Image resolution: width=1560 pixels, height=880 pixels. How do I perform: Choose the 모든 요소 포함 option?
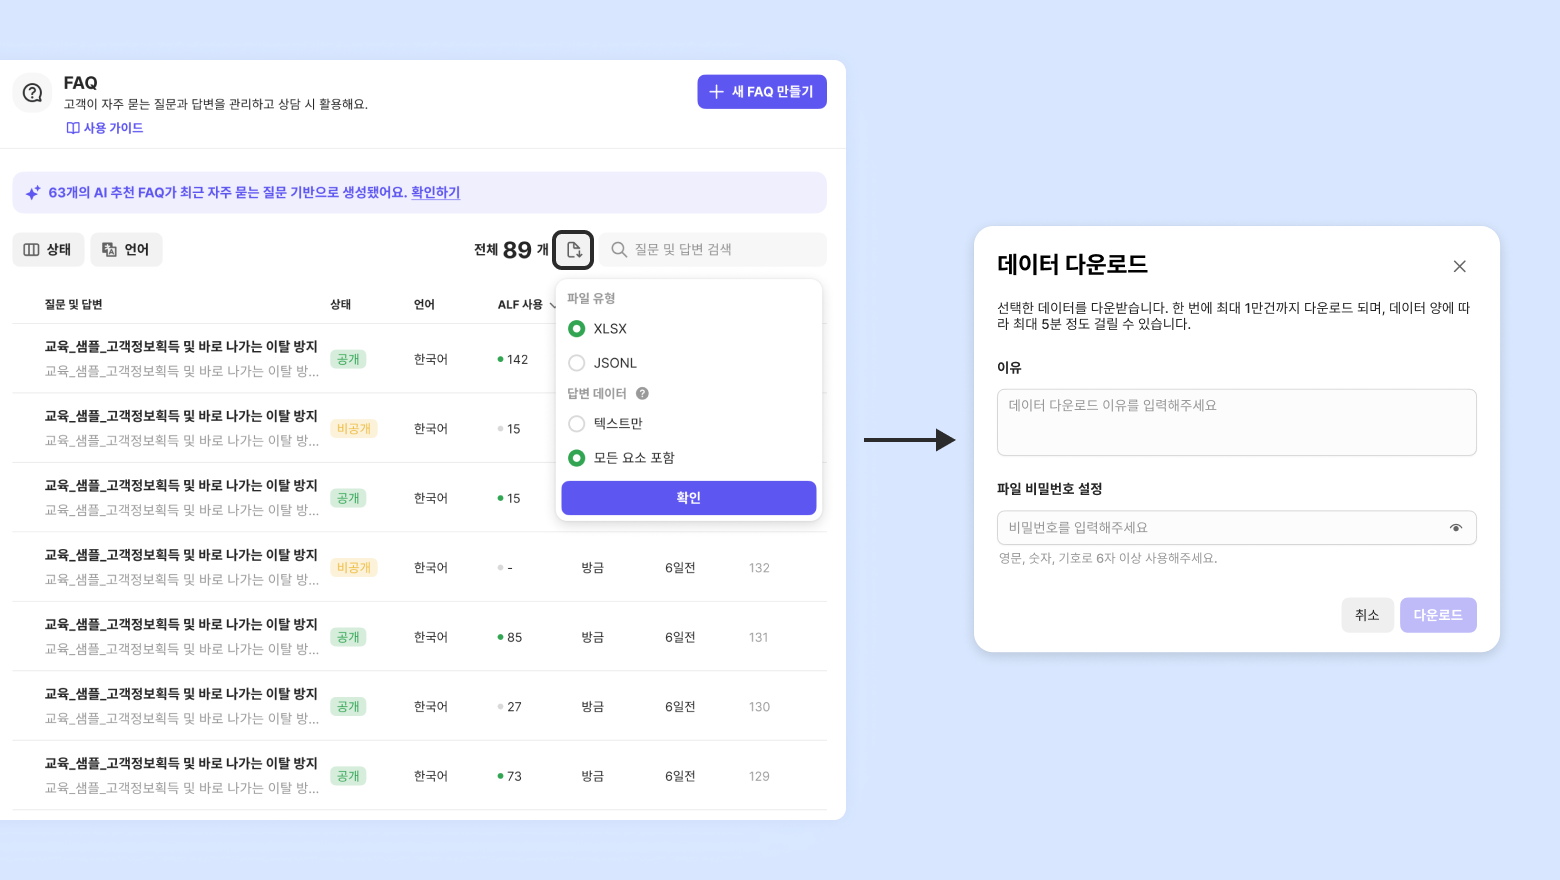pos(621,458)
